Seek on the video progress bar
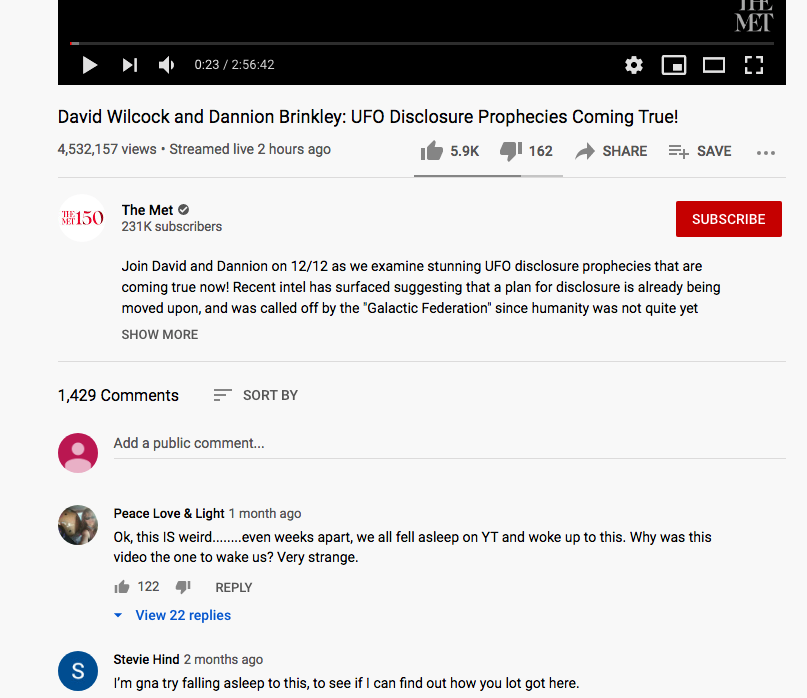 (422, 43)
